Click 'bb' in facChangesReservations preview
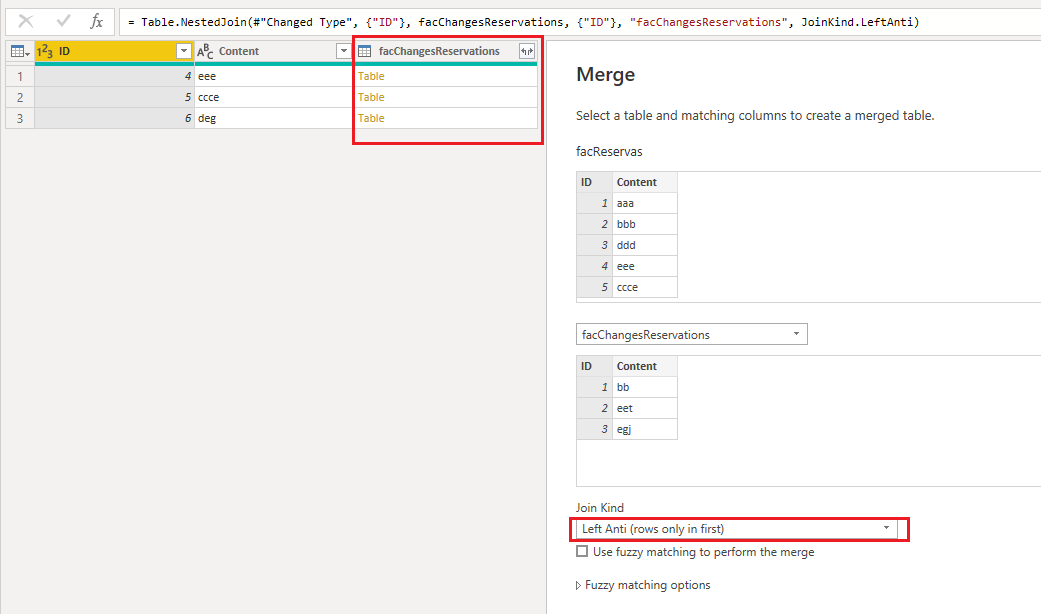The height and width of the screenshot is (614, 1041). coord(645,387)
